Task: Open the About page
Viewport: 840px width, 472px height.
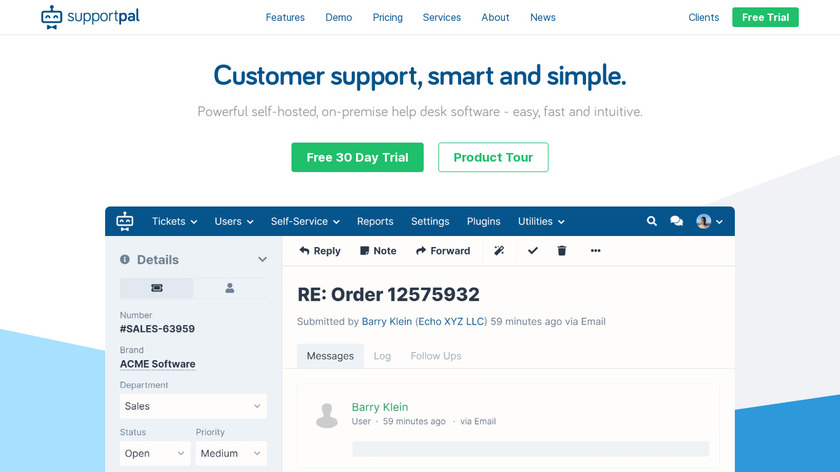Action: [495, 17]
